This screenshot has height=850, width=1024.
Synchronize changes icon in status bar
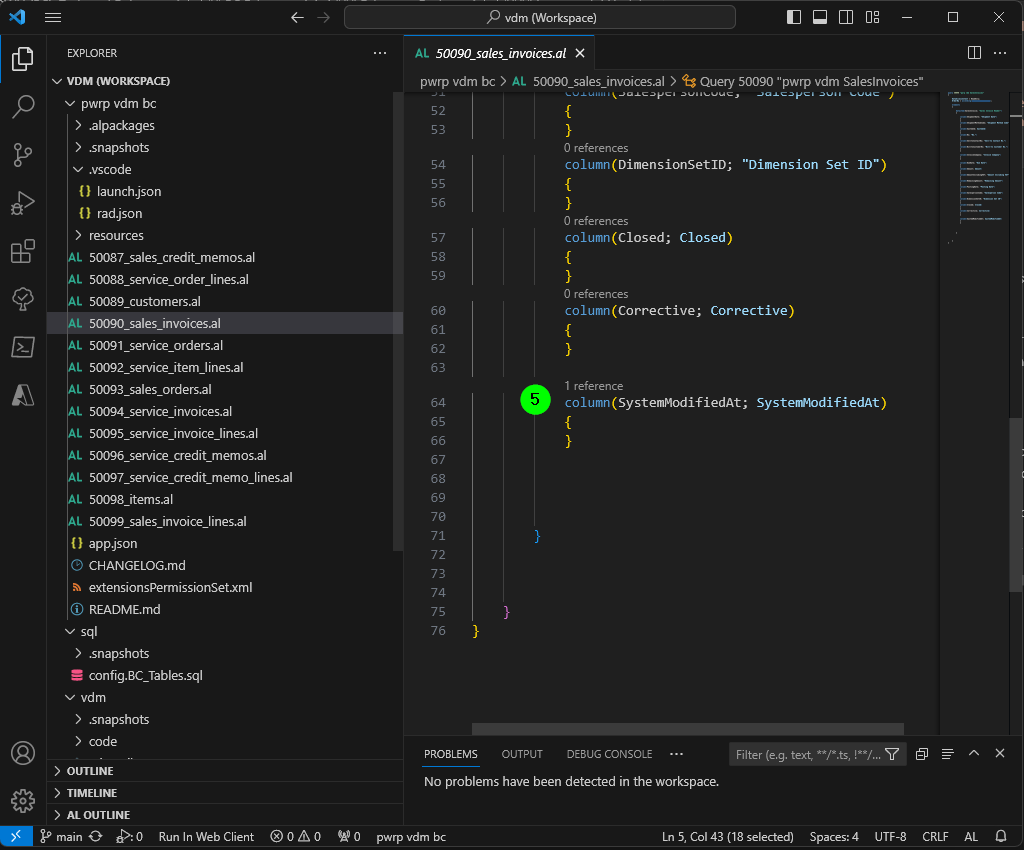(x=96, y=836)
